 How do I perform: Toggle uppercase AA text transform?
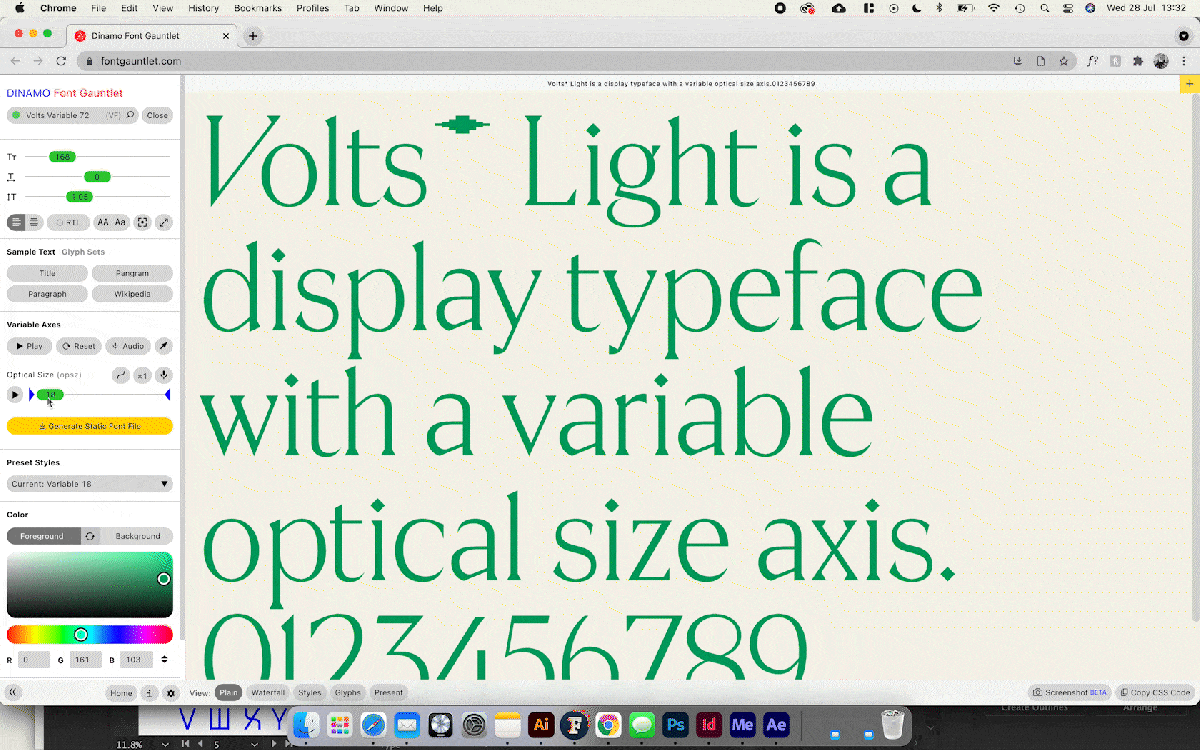pos(103,222)
